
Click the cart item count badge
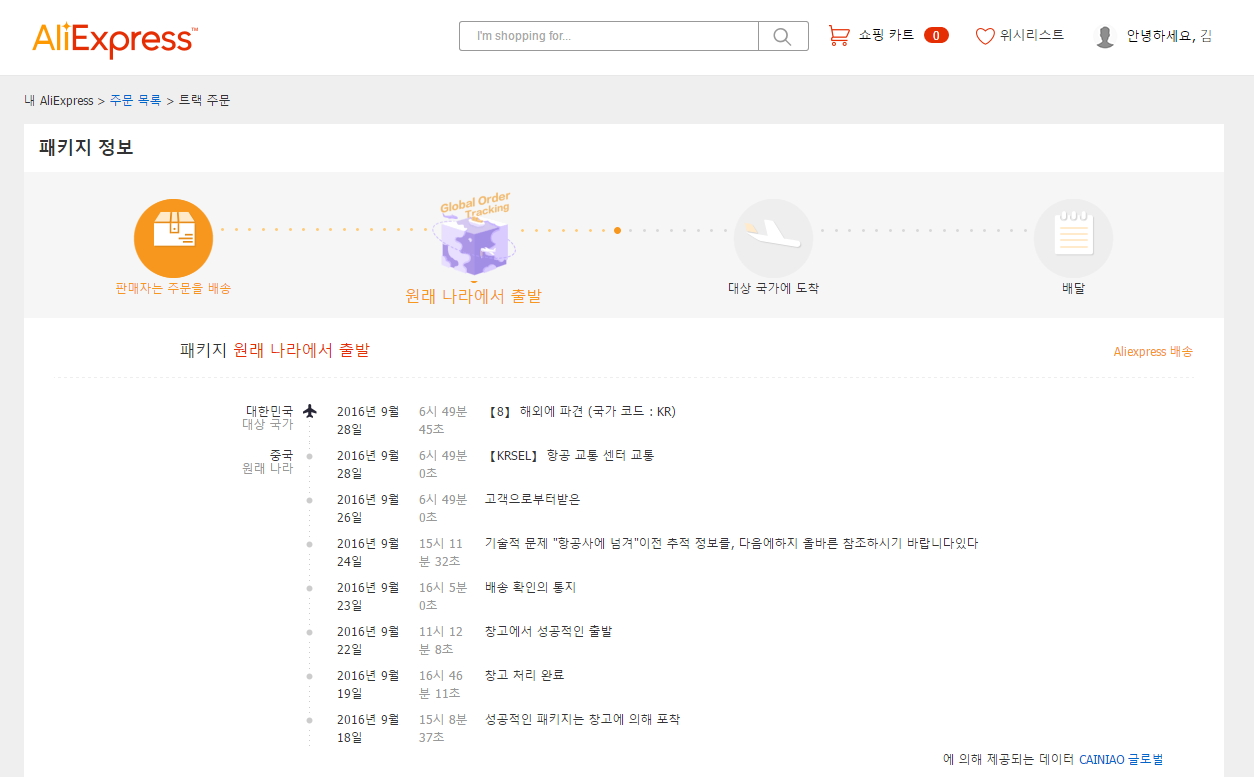936,36
